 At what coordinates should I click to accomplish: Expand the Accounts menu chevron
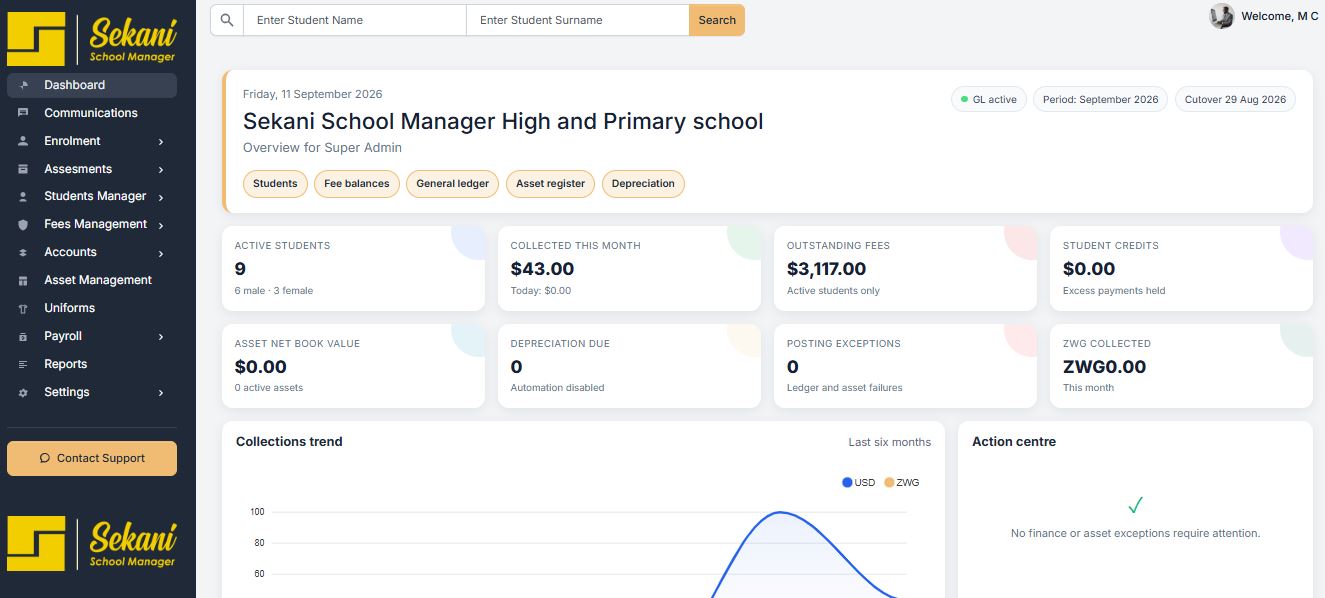[x=161, y=254]
